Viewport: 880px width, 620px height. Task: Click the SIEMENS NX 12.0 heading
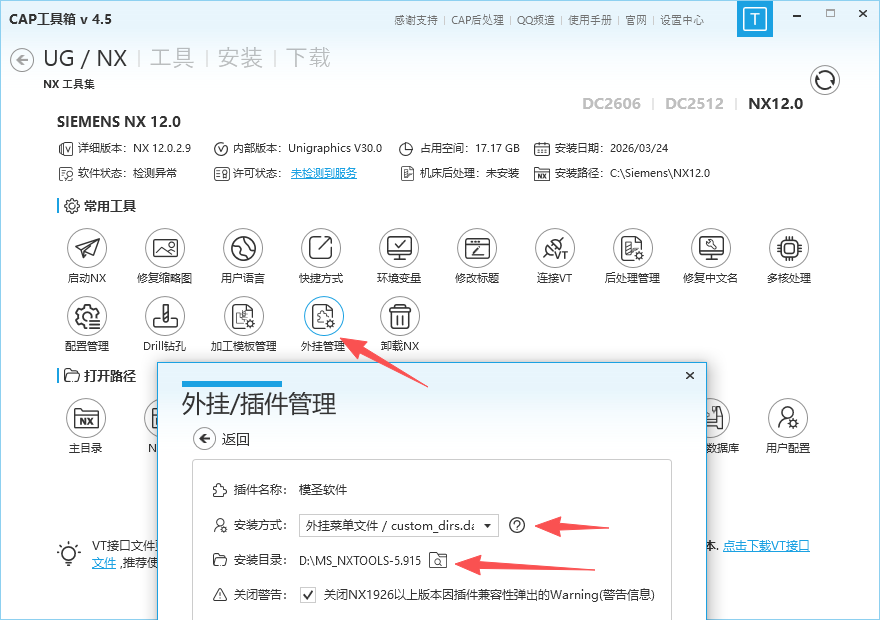(119, 122)
